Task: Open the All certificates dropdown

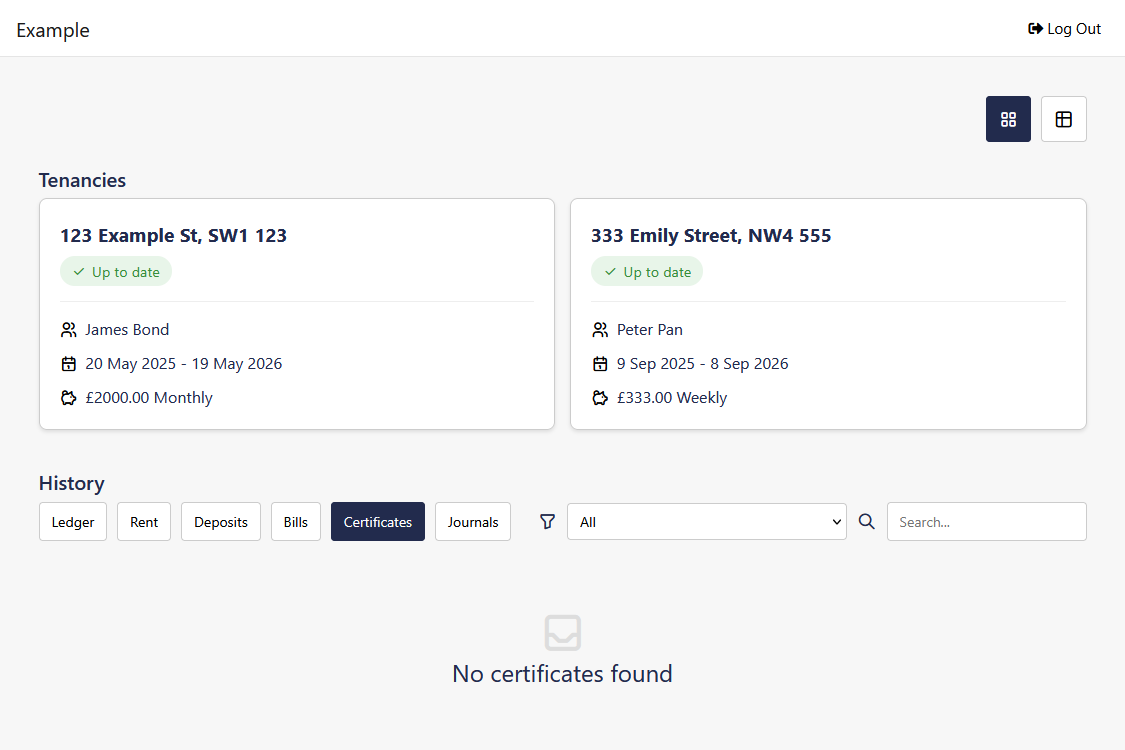Action: [707, 521]
